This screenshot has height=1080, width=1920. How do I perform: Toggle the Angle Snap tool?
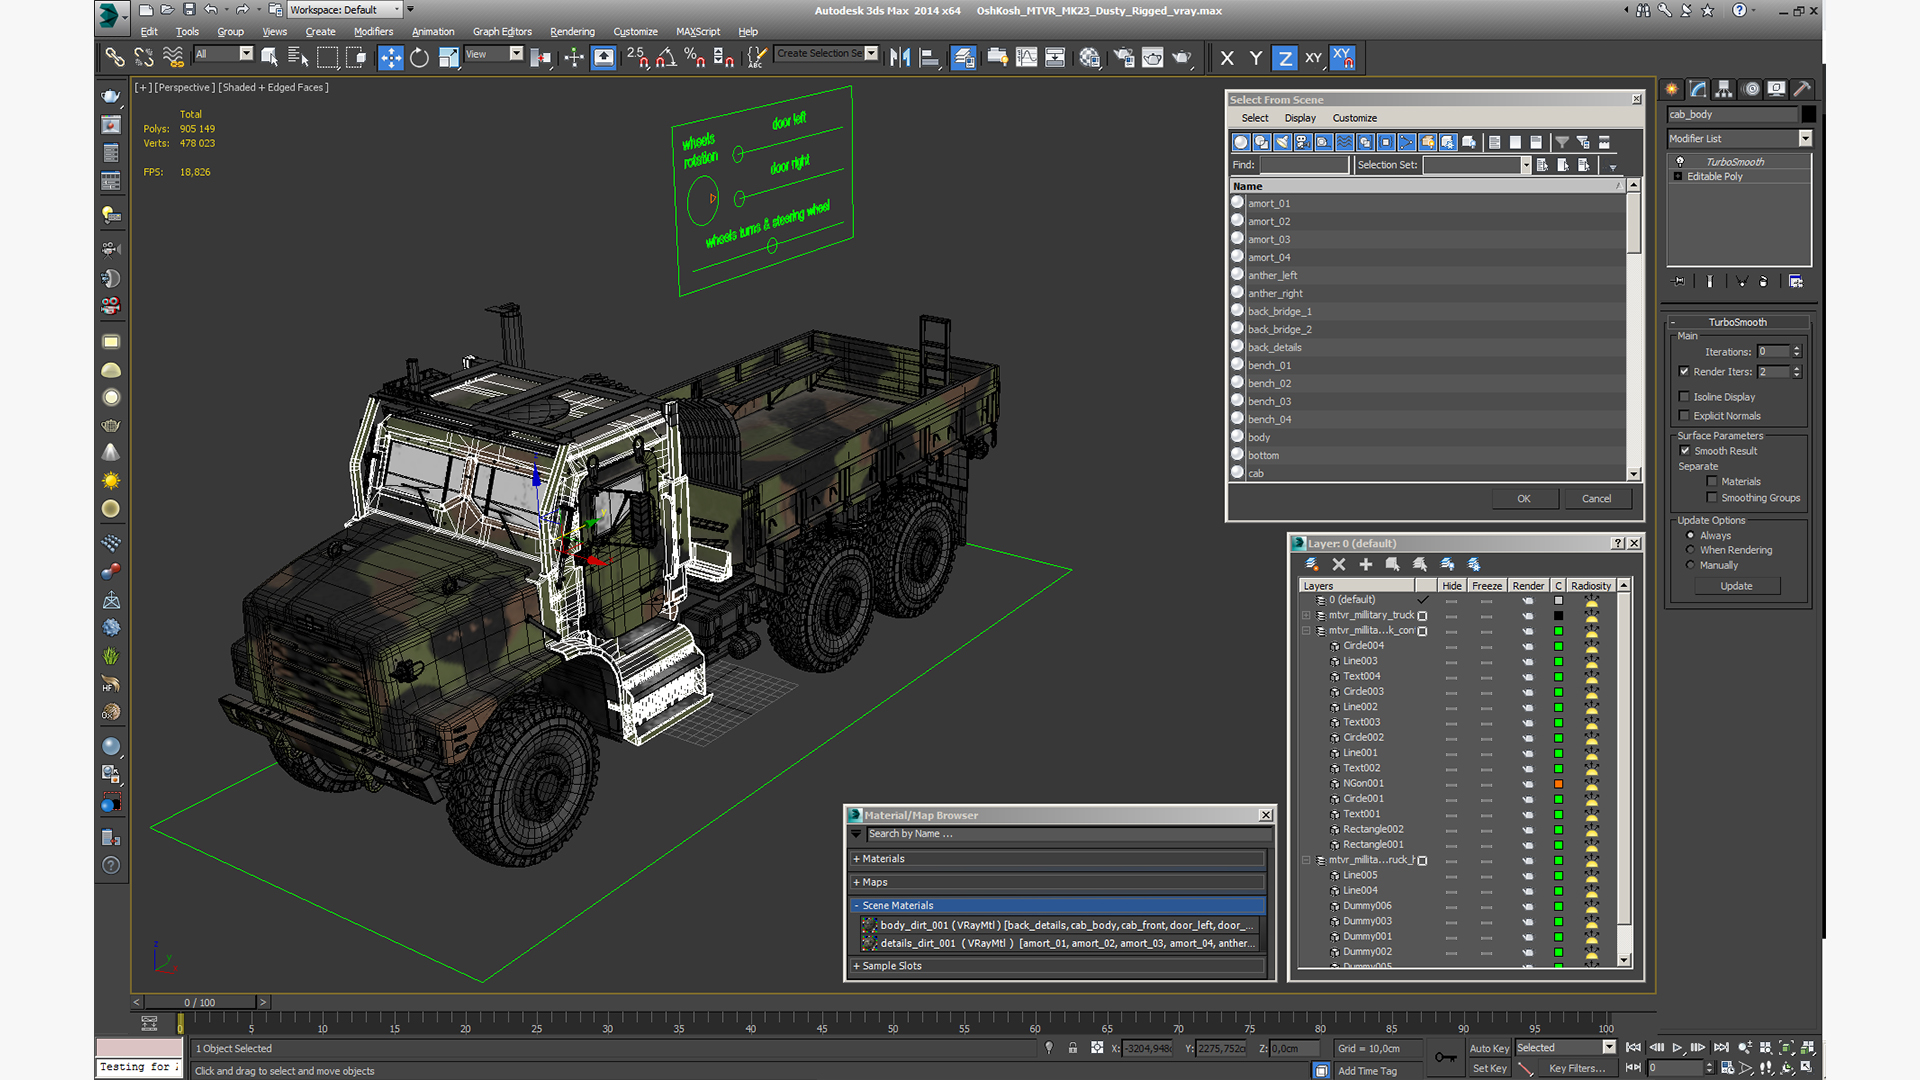(666, 58)
